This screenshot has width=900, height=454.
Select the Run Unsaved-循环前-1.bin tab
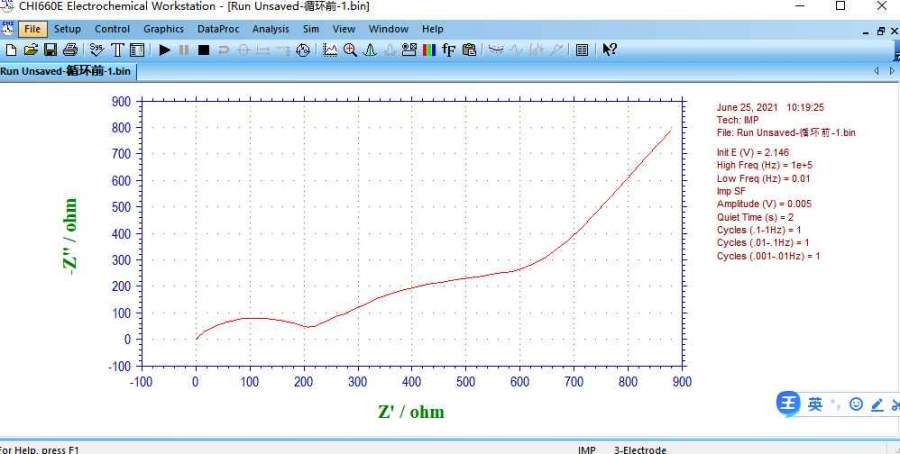pyautogui.click(x=66, y=71)
